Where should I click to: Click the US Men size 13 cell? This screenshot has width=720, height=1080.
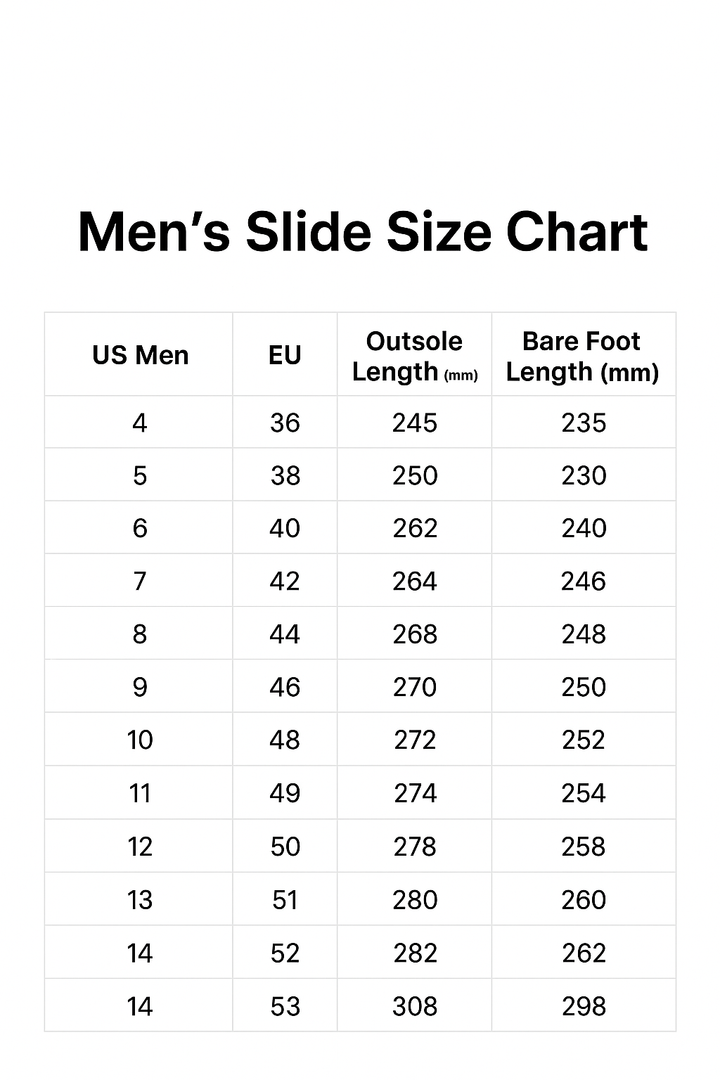[x=140, y=900]
